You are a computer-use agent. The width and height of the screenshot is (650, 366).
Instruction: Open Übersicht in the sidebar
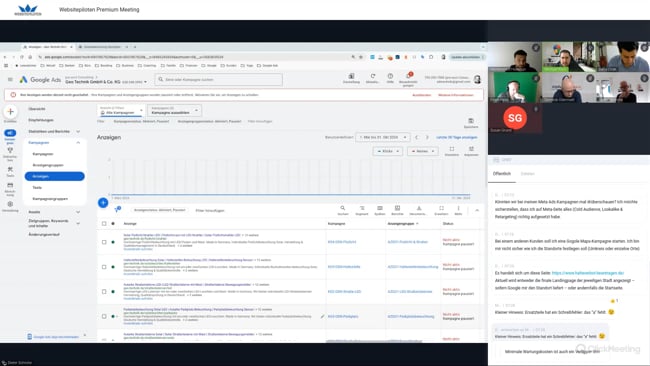pos(37,109)
